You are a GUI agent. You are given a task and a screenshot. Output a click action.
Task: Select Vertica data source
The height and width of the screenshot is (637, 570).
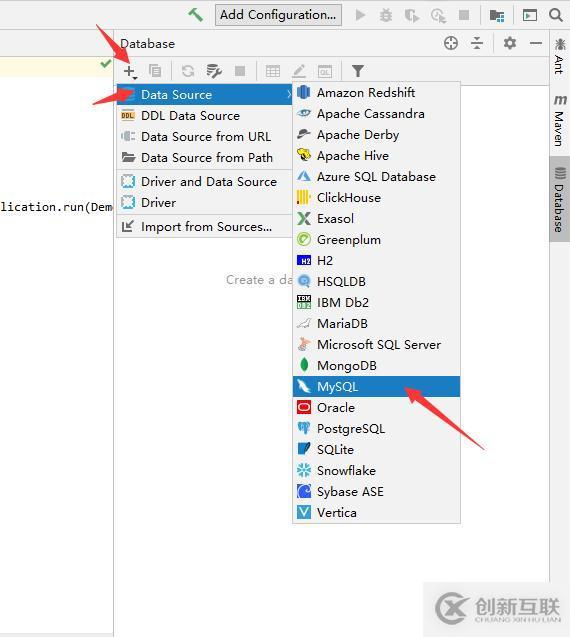coord(376,513)
